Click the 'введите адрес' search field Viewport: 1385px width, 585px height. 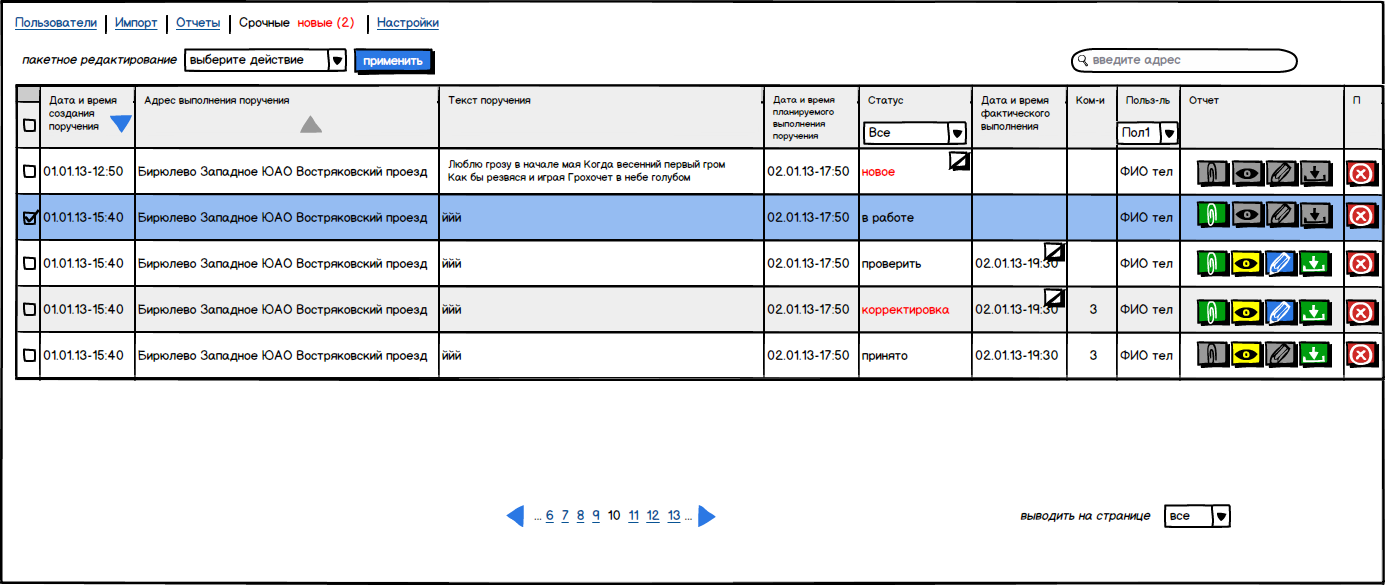click(1184, 61)
